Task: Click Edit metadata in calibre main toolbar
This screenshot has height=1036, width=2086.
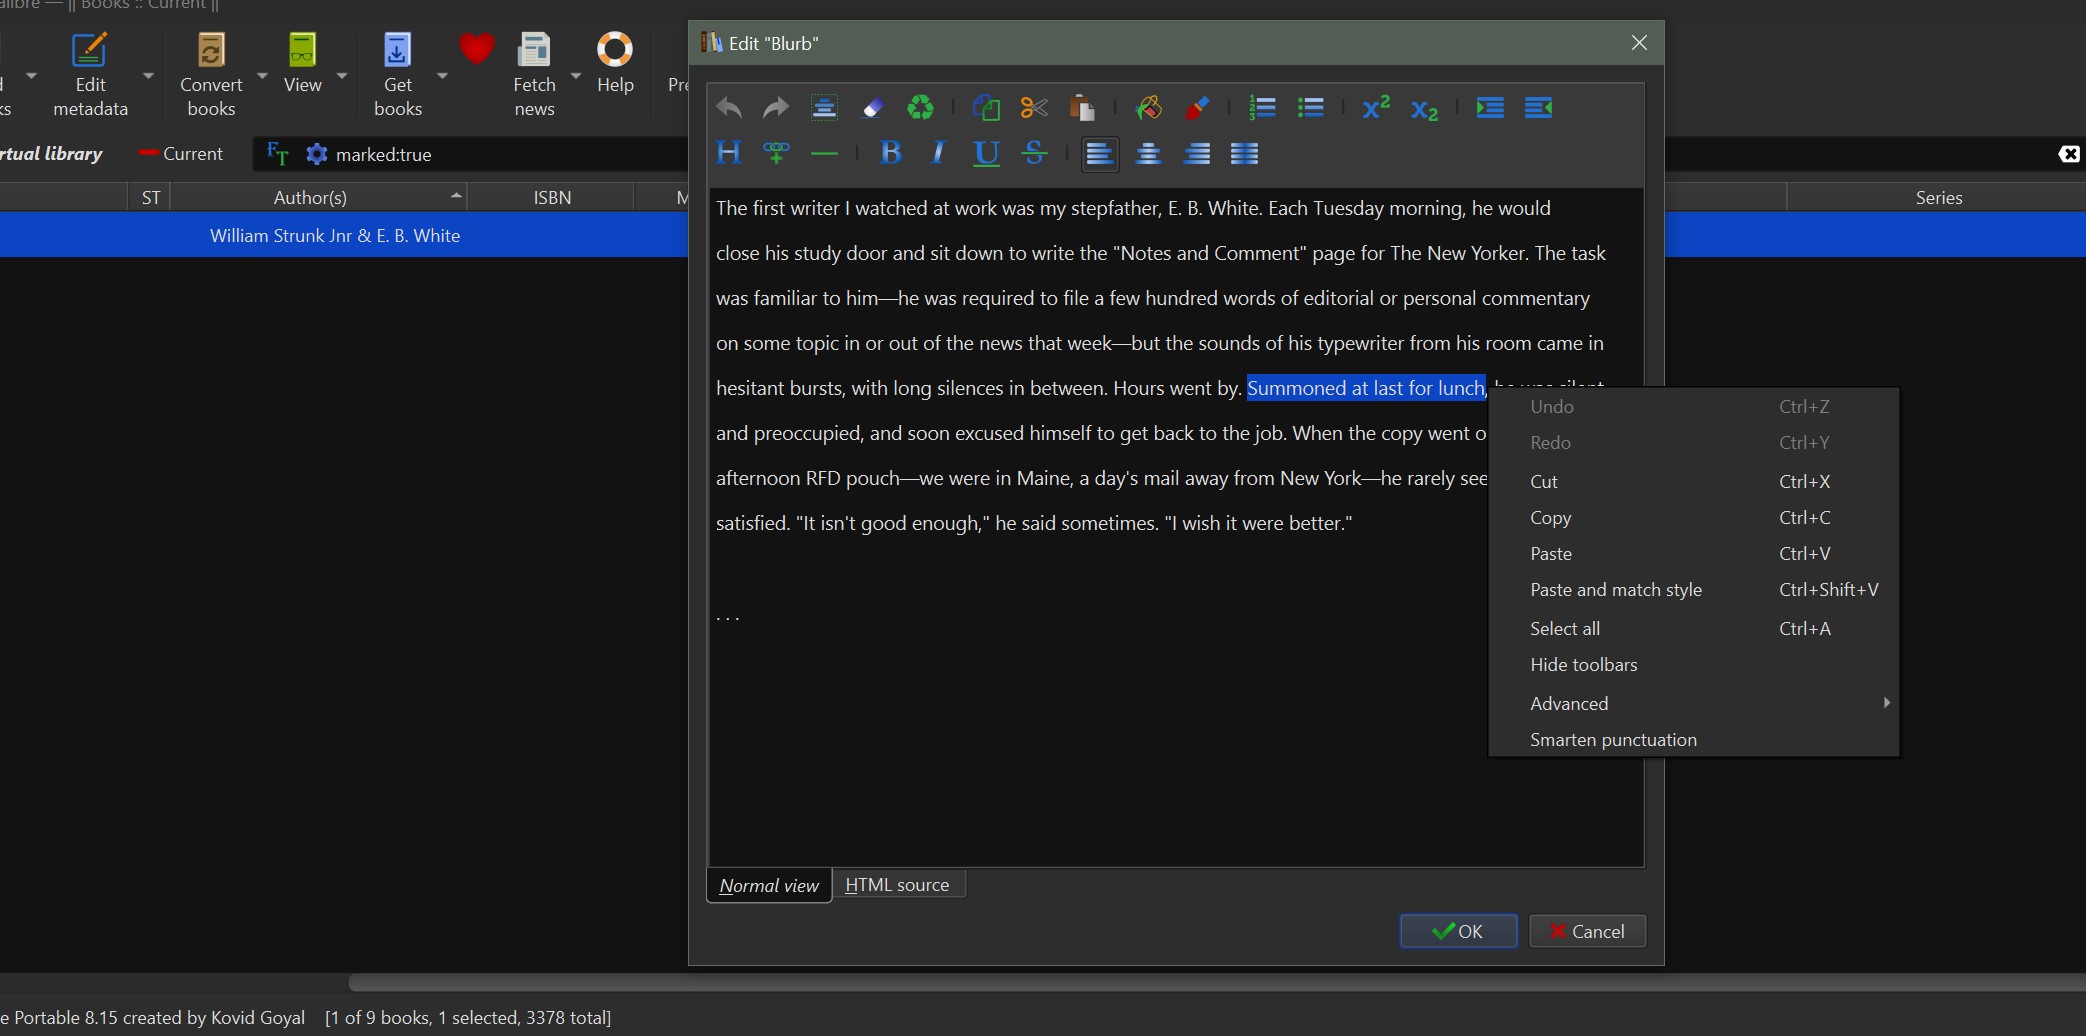Action: [90, 75]
